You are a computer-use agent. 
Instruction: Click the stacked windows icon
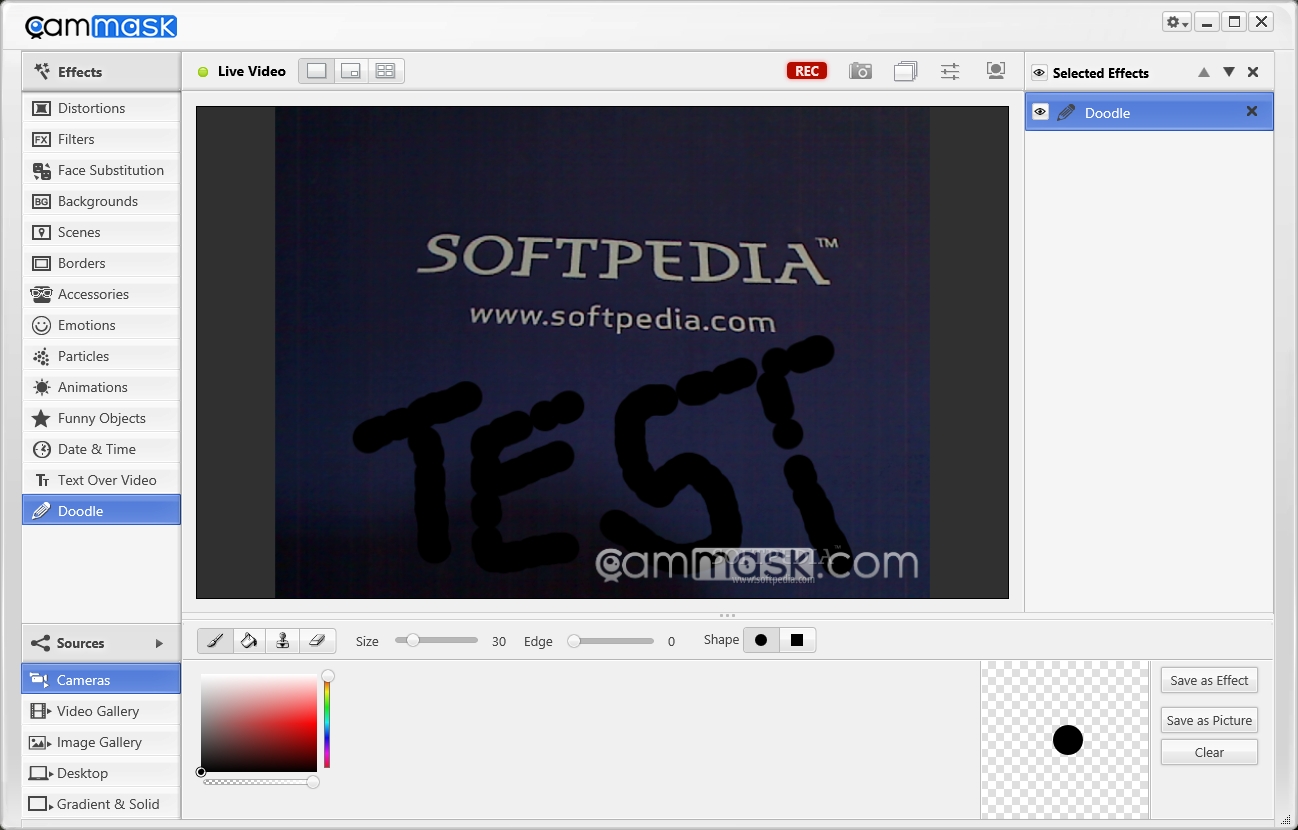[x=905, y=71]
